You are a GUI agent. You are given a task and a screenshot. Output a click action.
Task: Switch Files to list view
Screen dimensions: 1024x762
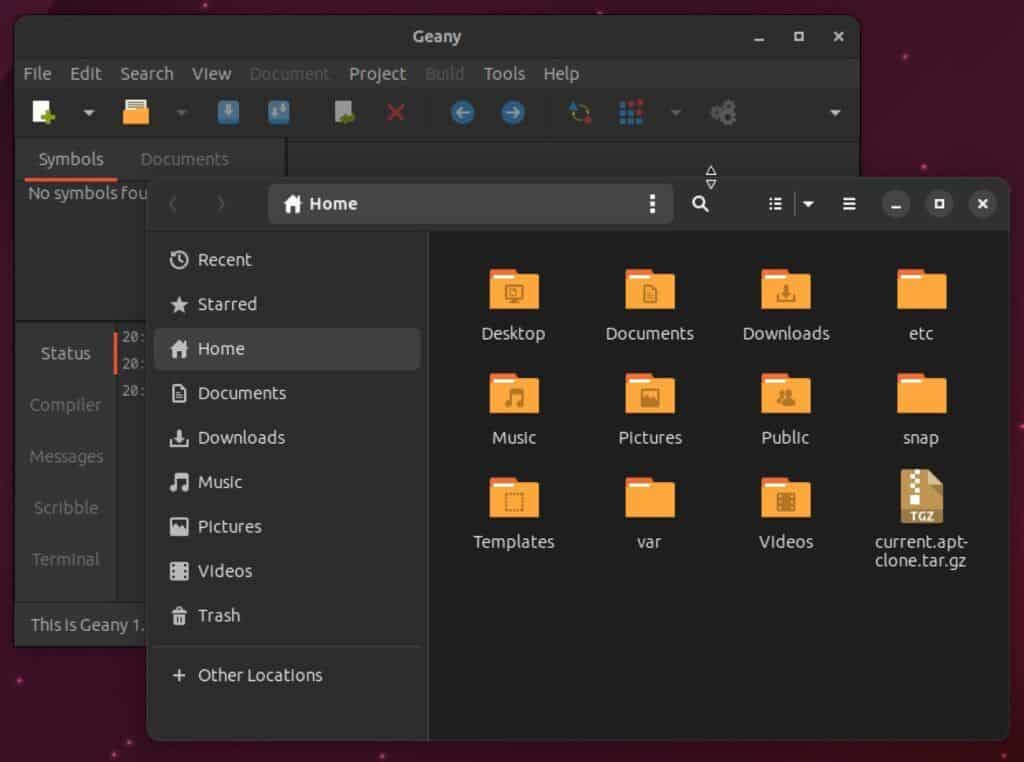pos(775,204)
